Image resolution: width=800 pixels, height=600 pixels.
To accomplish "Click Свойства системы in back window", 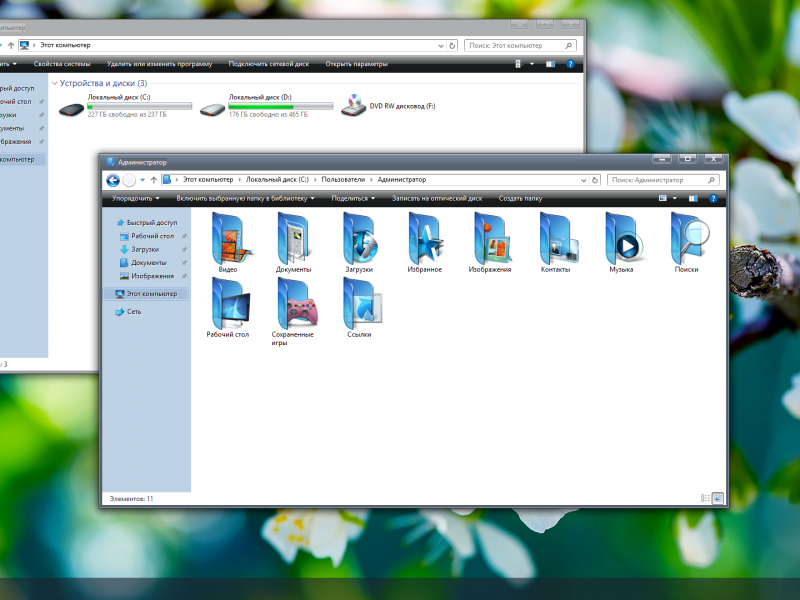I will pyautogui.click(x=62, y=64).
